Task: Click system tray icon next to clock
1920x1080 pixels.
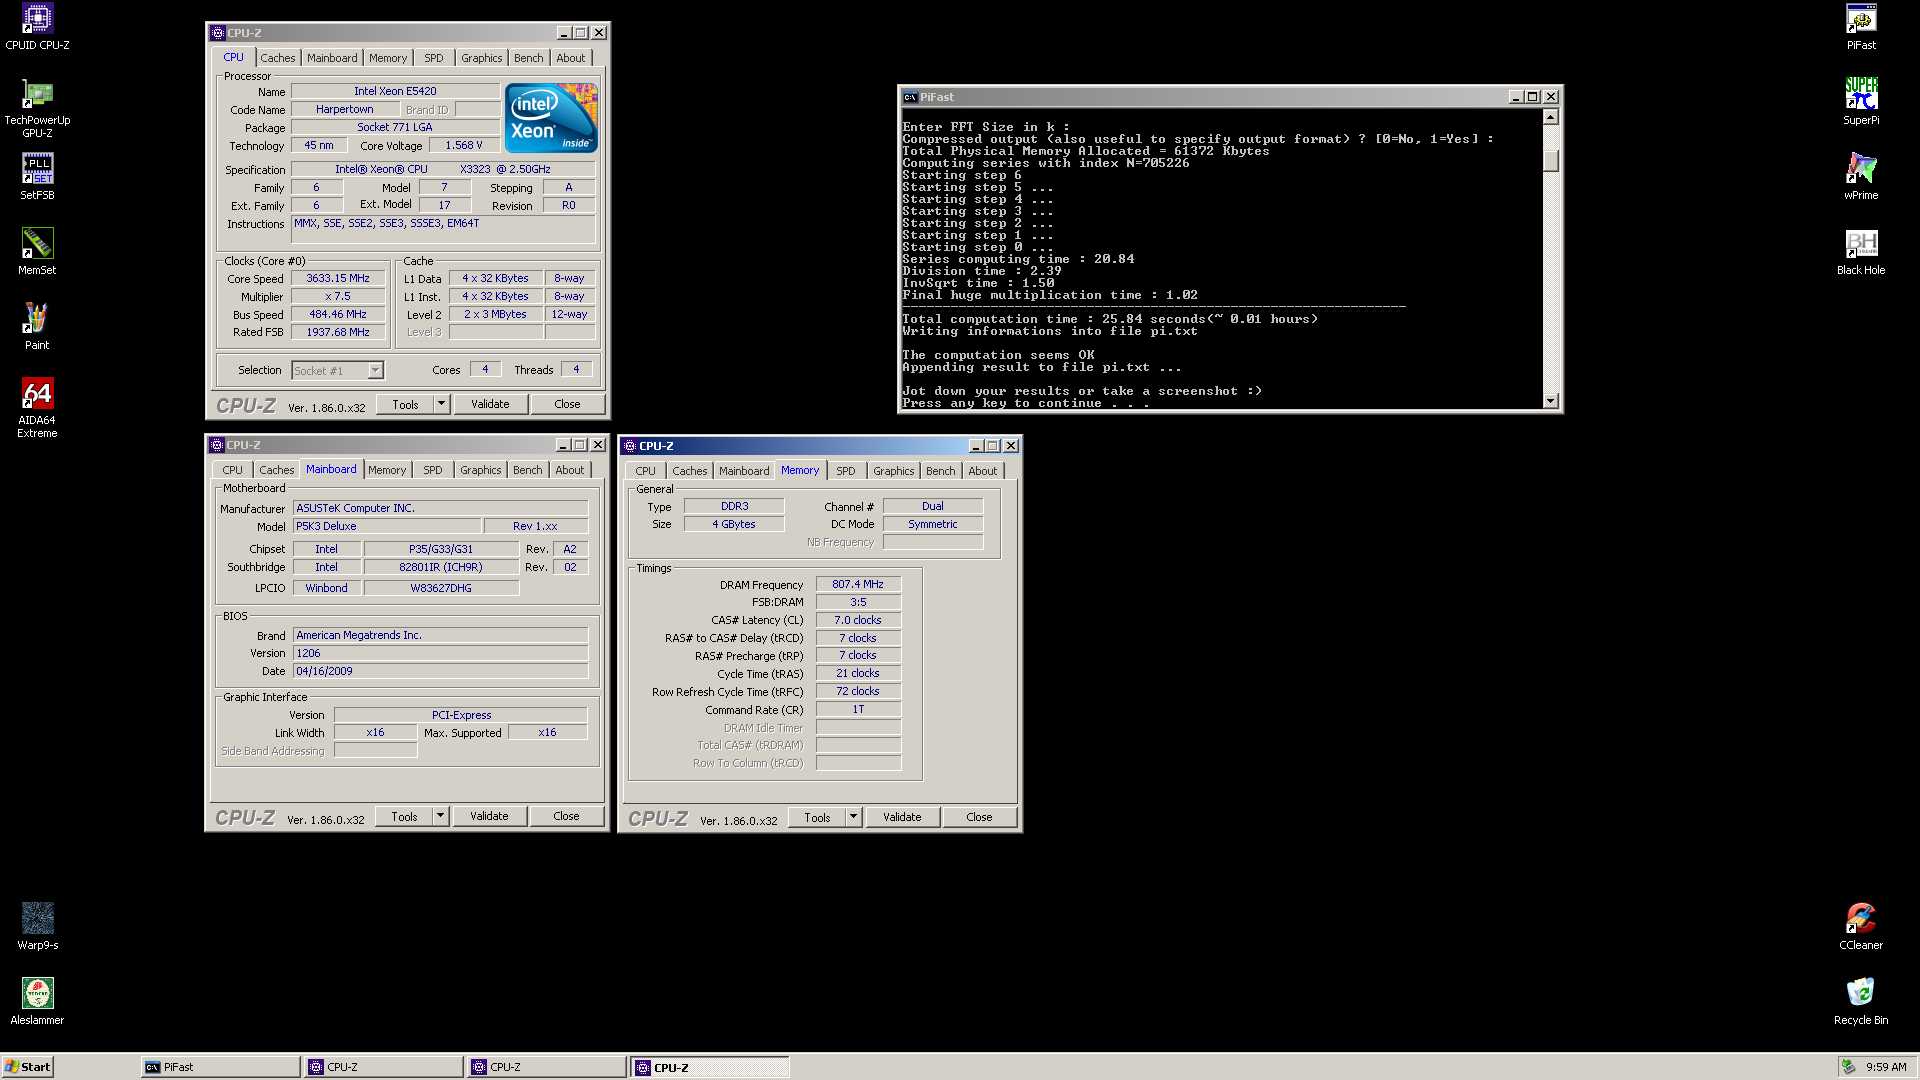Action: click(x=1849, y=1067)
